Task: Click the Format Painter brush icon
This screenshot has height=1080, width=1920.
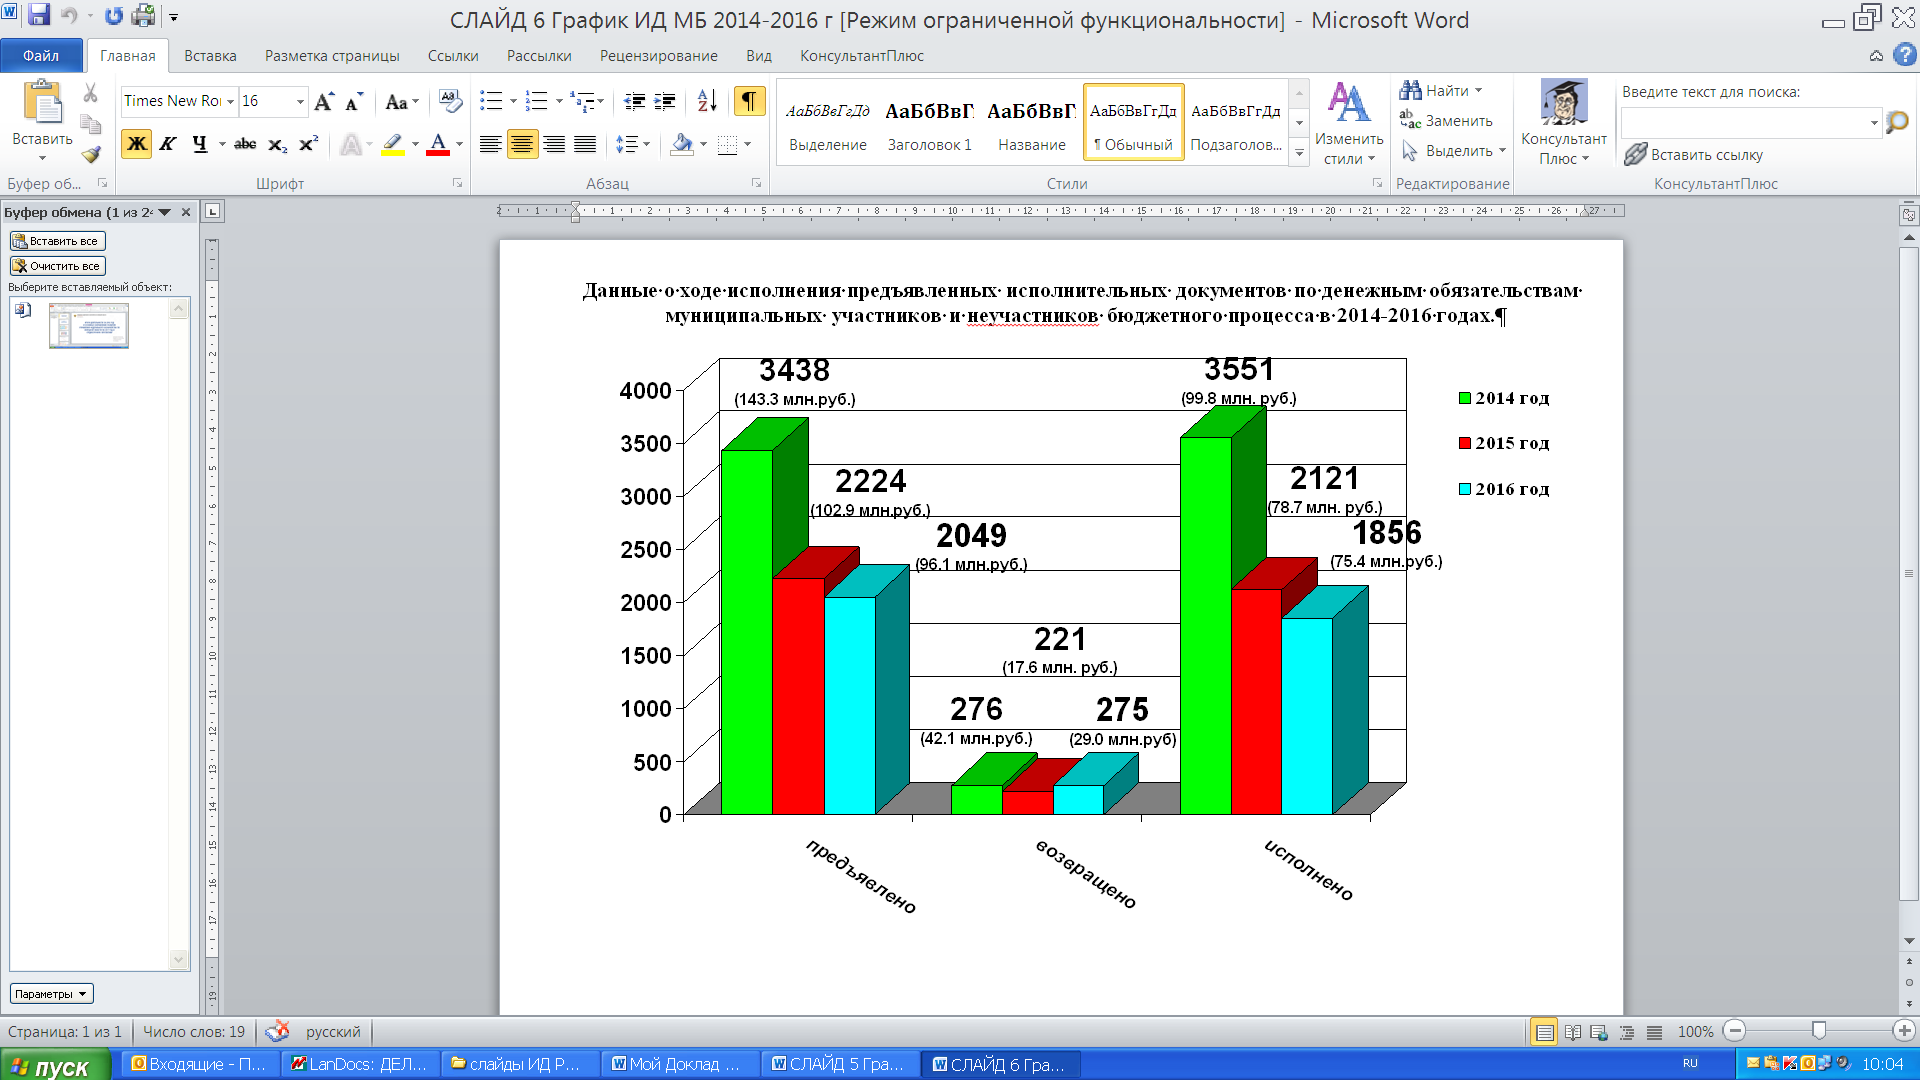Action: coord(91,154)
